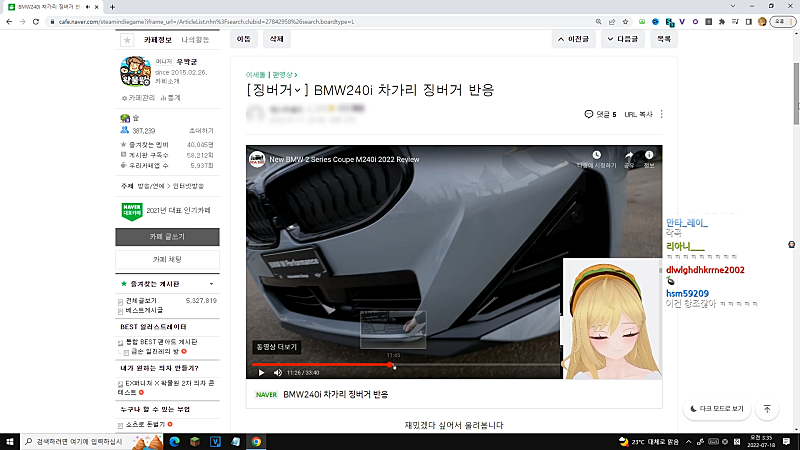Mute the video with the volume icon
The height and width of the screenshot is (450, 800).
[x=277, y=373]
